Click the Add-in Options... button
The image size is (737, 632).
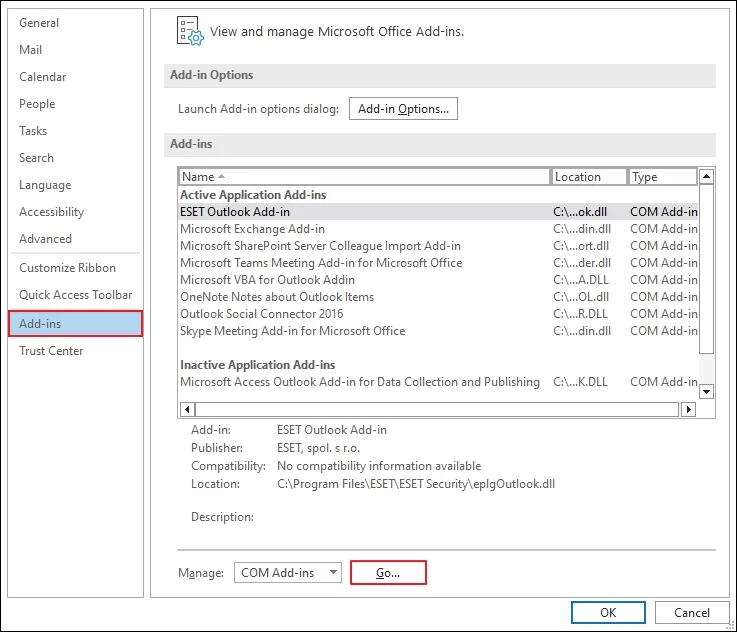pyautogui.click(x=403, y=109)
